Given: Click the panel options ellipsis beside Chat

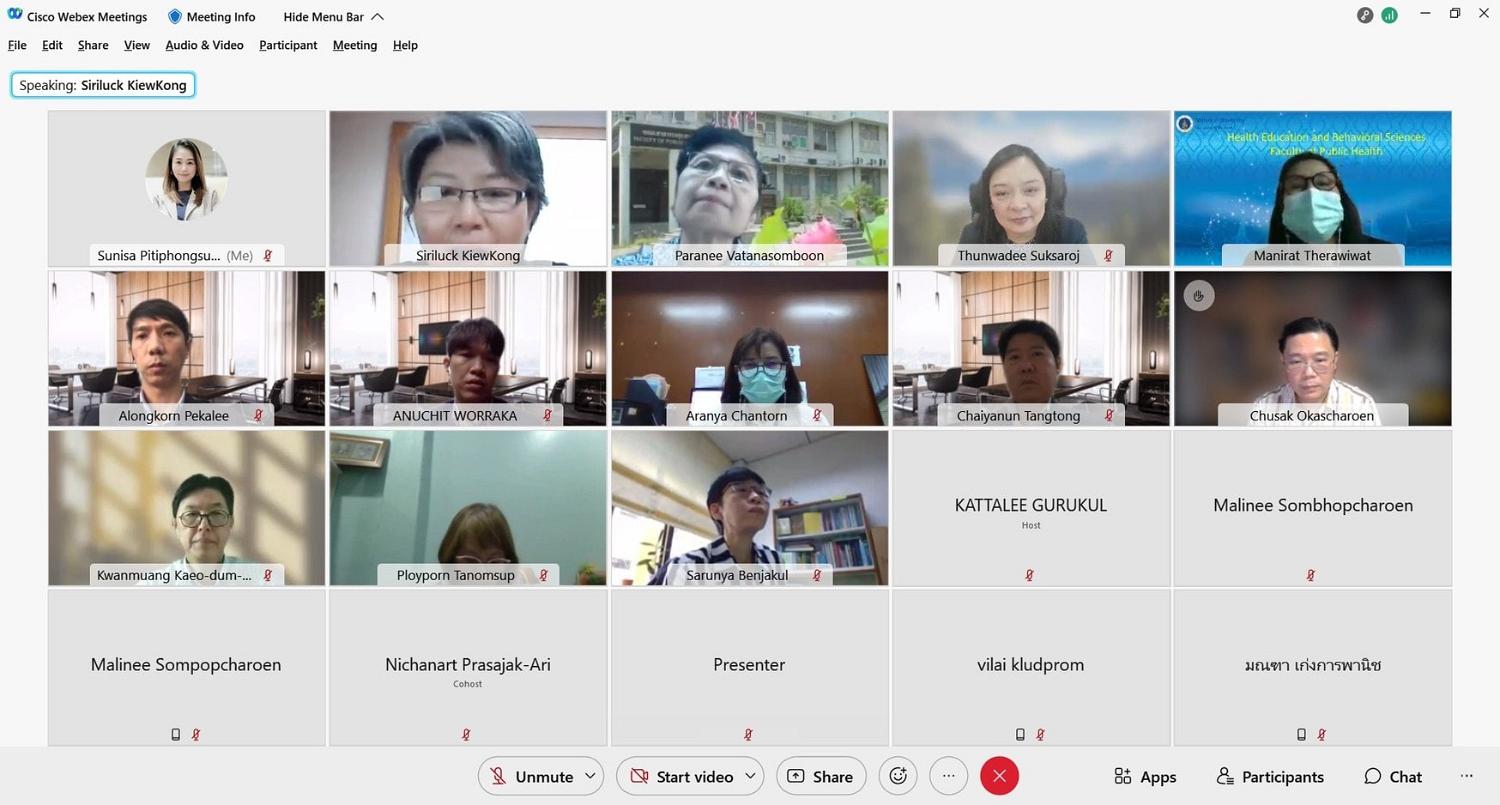Looking at the screenshot, I should [1467, 776].
